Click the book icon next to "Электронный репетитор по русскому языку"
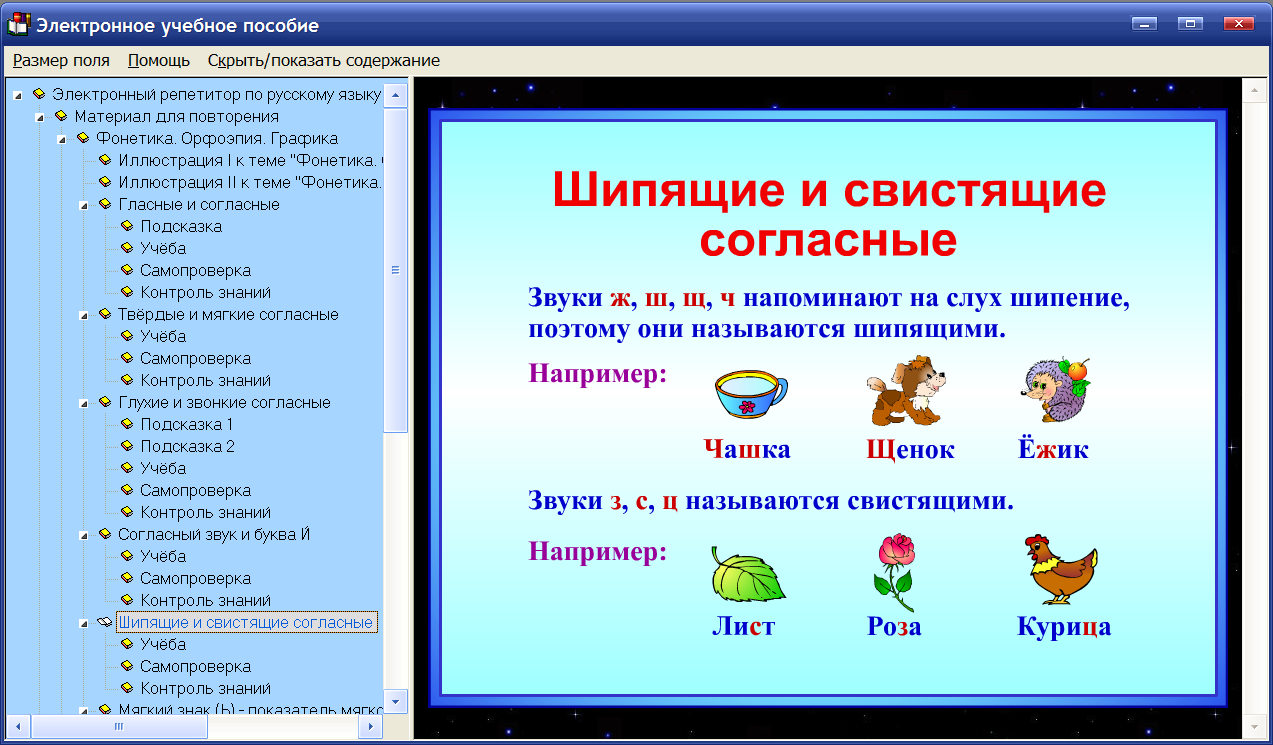1273x745 pixels. coord(40,94)
